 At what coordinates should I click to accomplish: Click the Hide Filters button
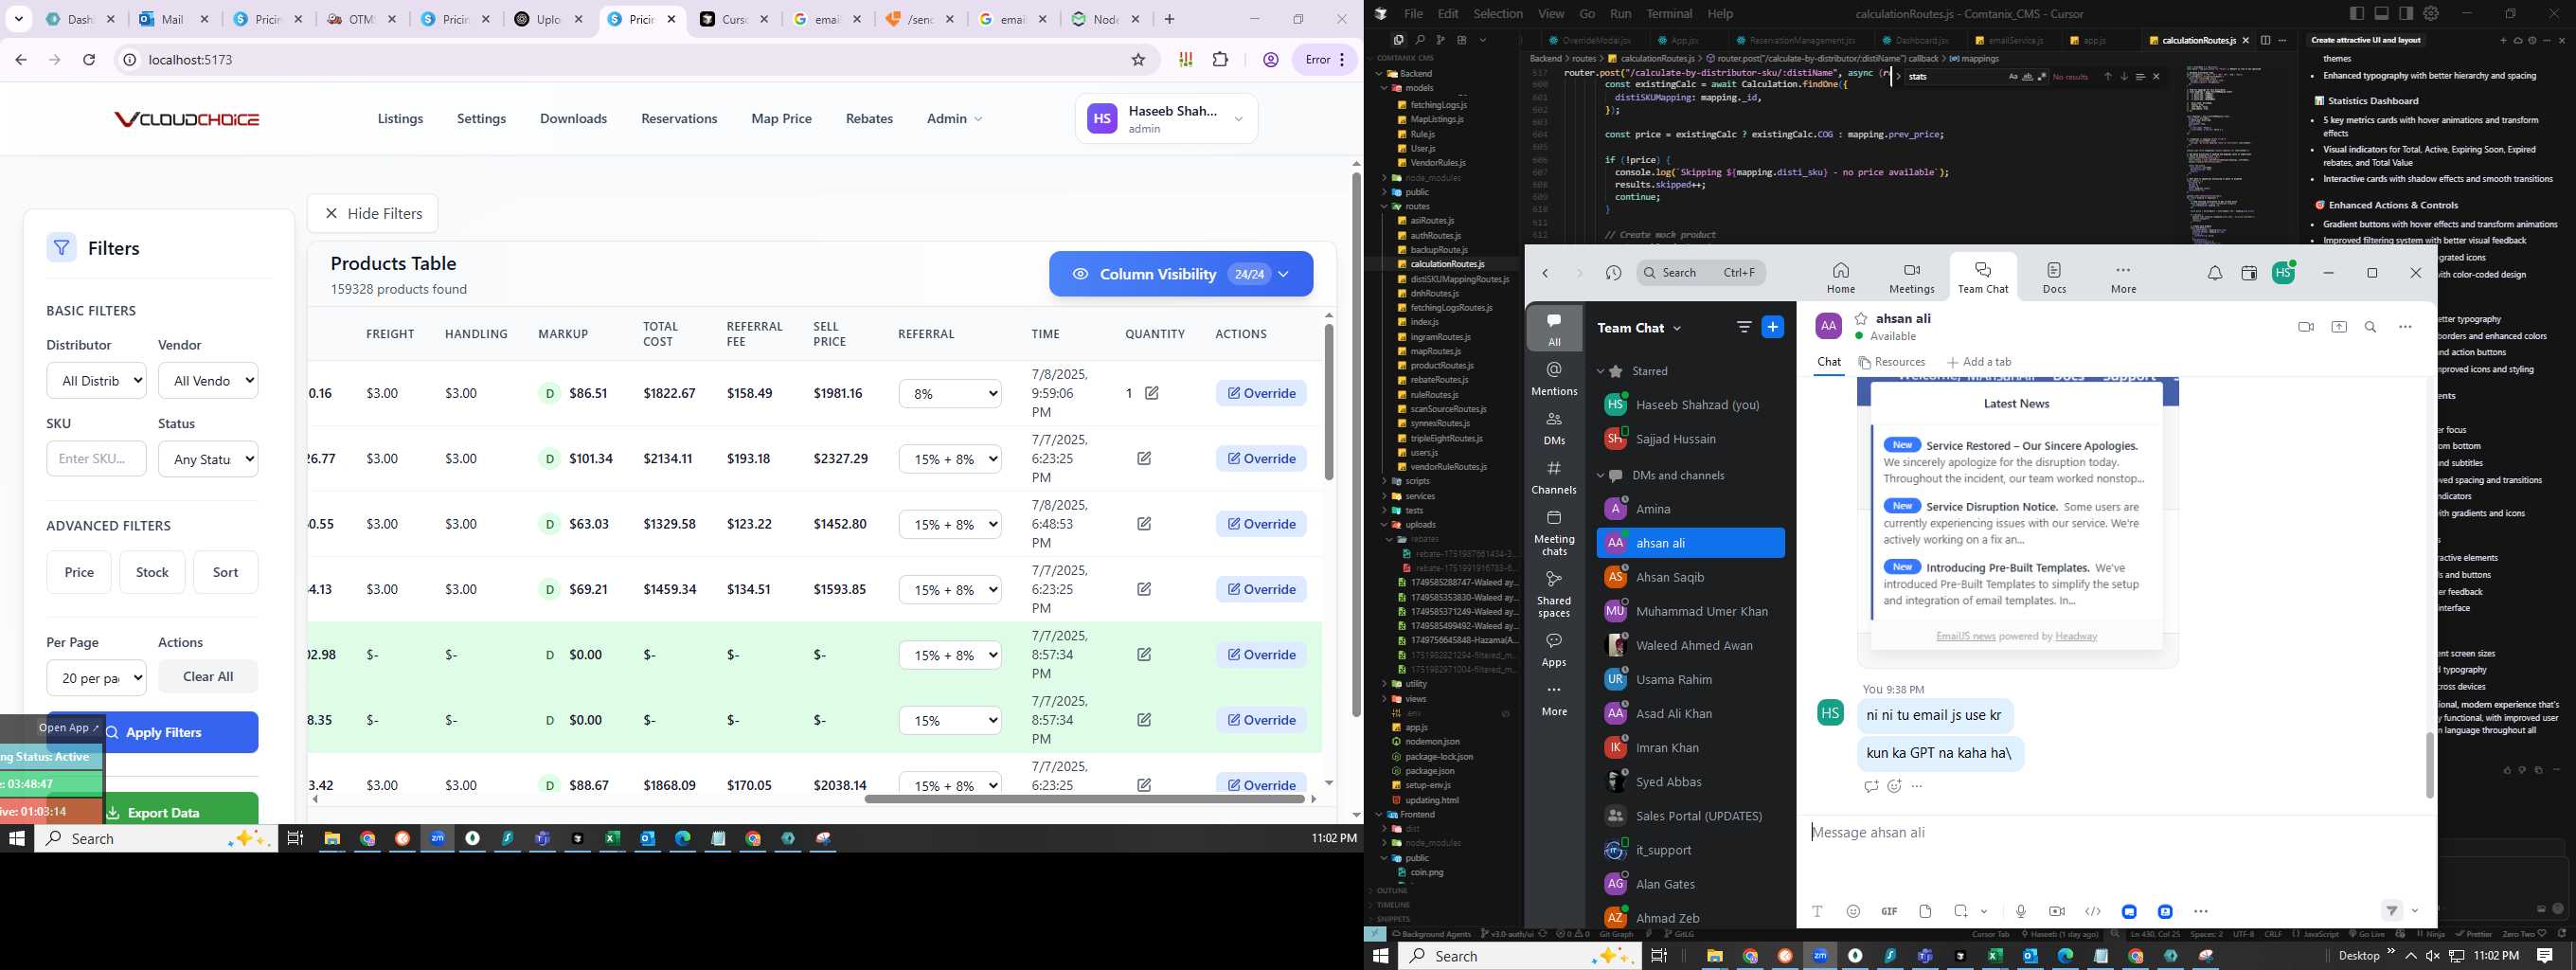tap(372, 213)
